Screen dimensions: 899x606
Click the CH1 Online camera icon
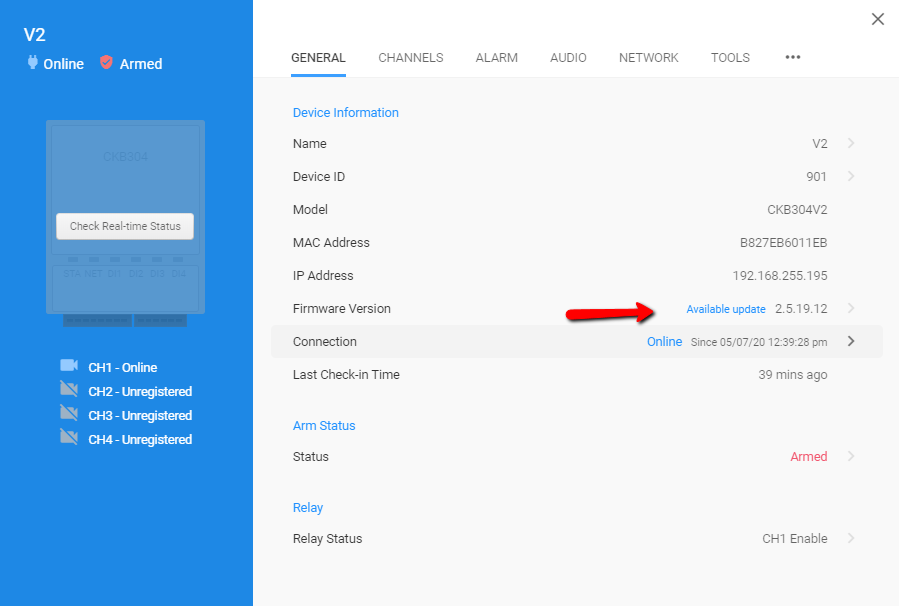point(69,365)
